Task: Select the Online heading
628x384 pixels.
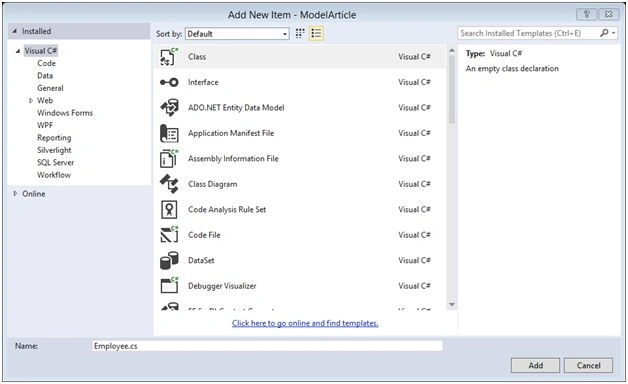Action: [34, 194]
